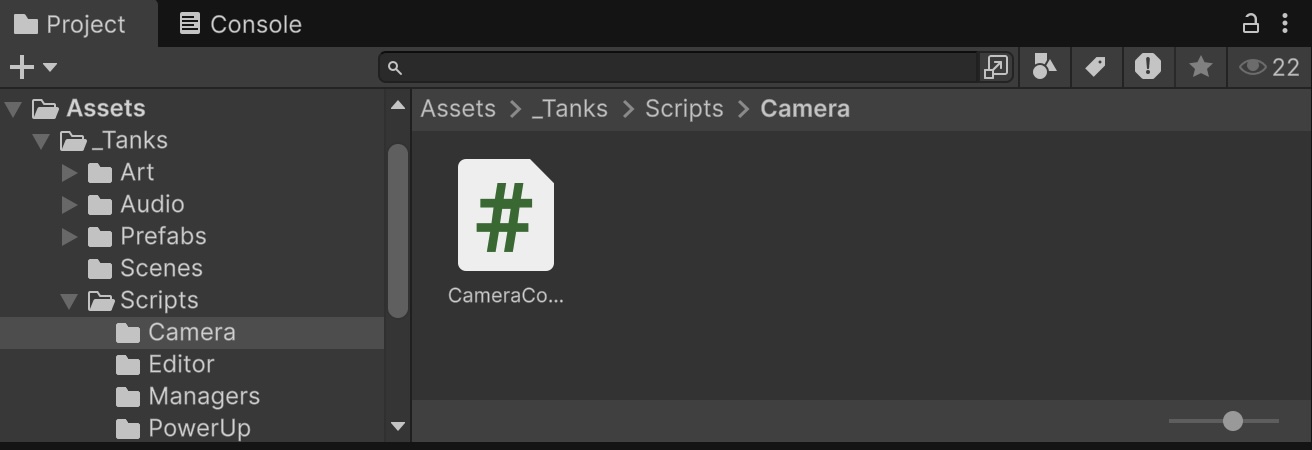Image resolution: width=1312 pixels, height=450 pixels.
Task: Click the icon size slider handle
Action: pyautogui.click(x=1233, y=421)
